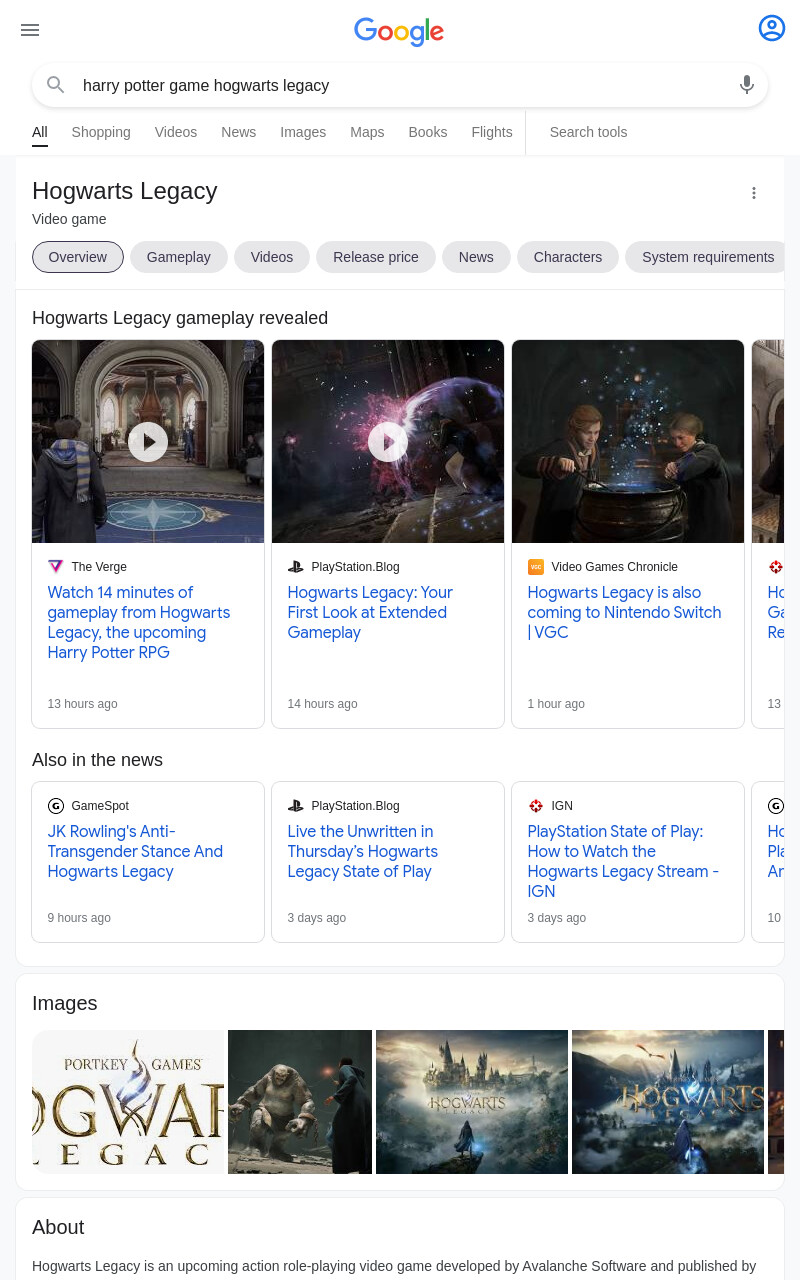Switch to the News search tab
This screenshot has width=800, height=1280.
coord(239,132)
